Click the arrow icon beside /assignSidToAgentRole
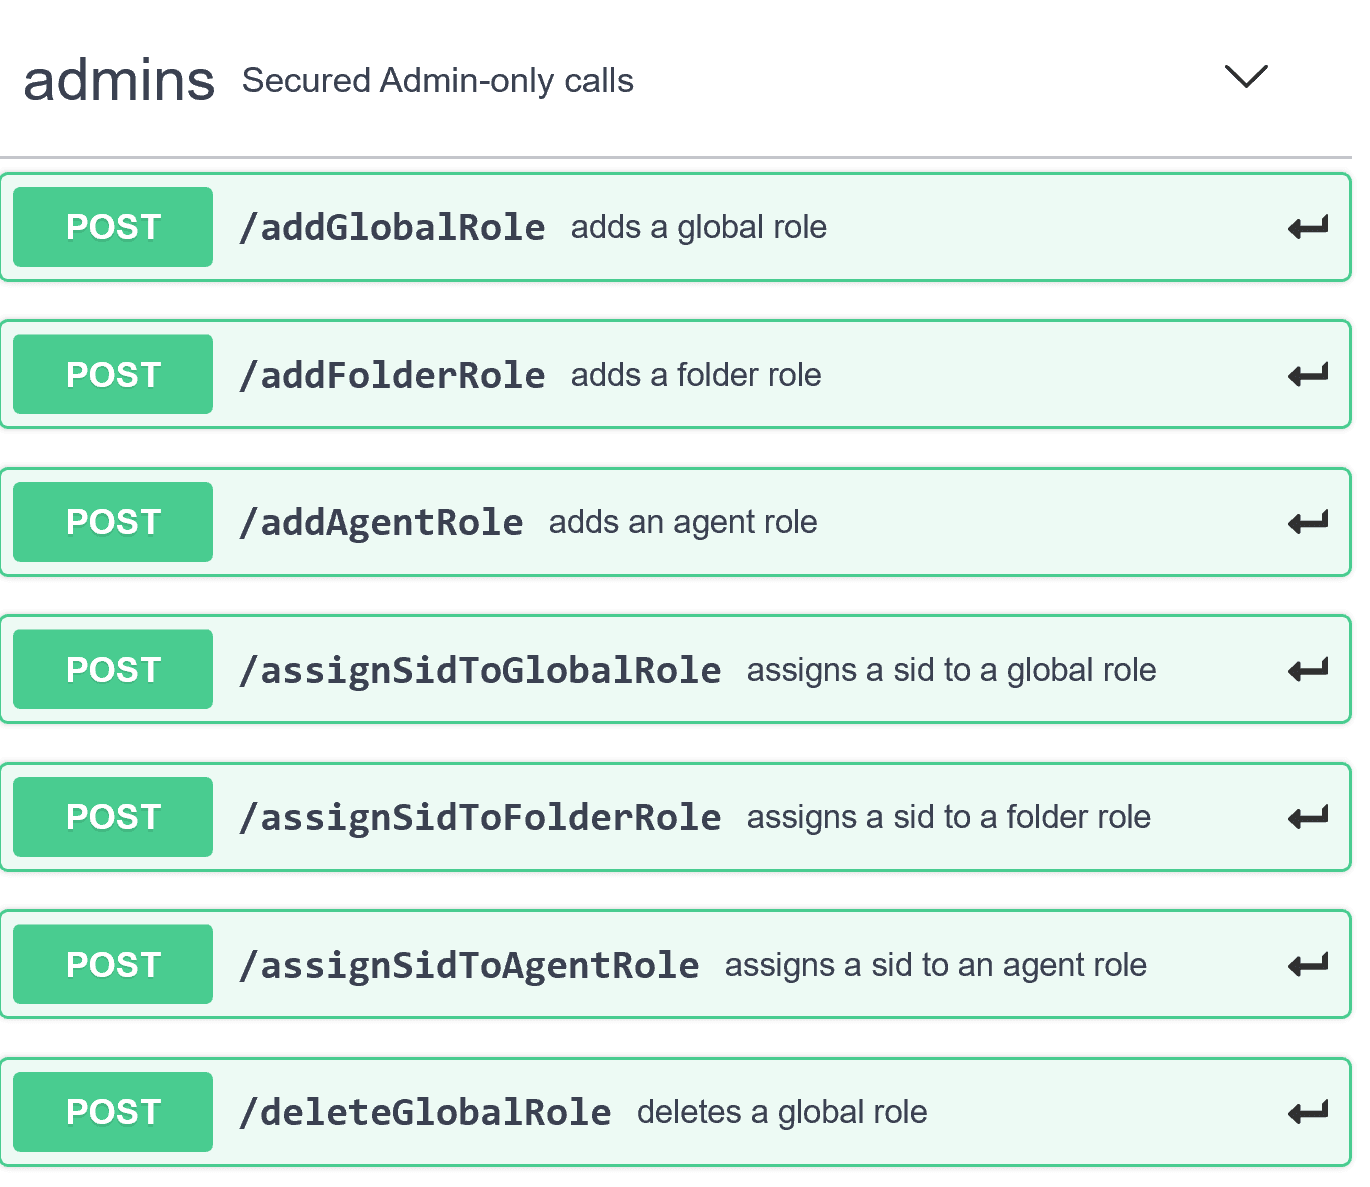 (x=1307, y=964)
